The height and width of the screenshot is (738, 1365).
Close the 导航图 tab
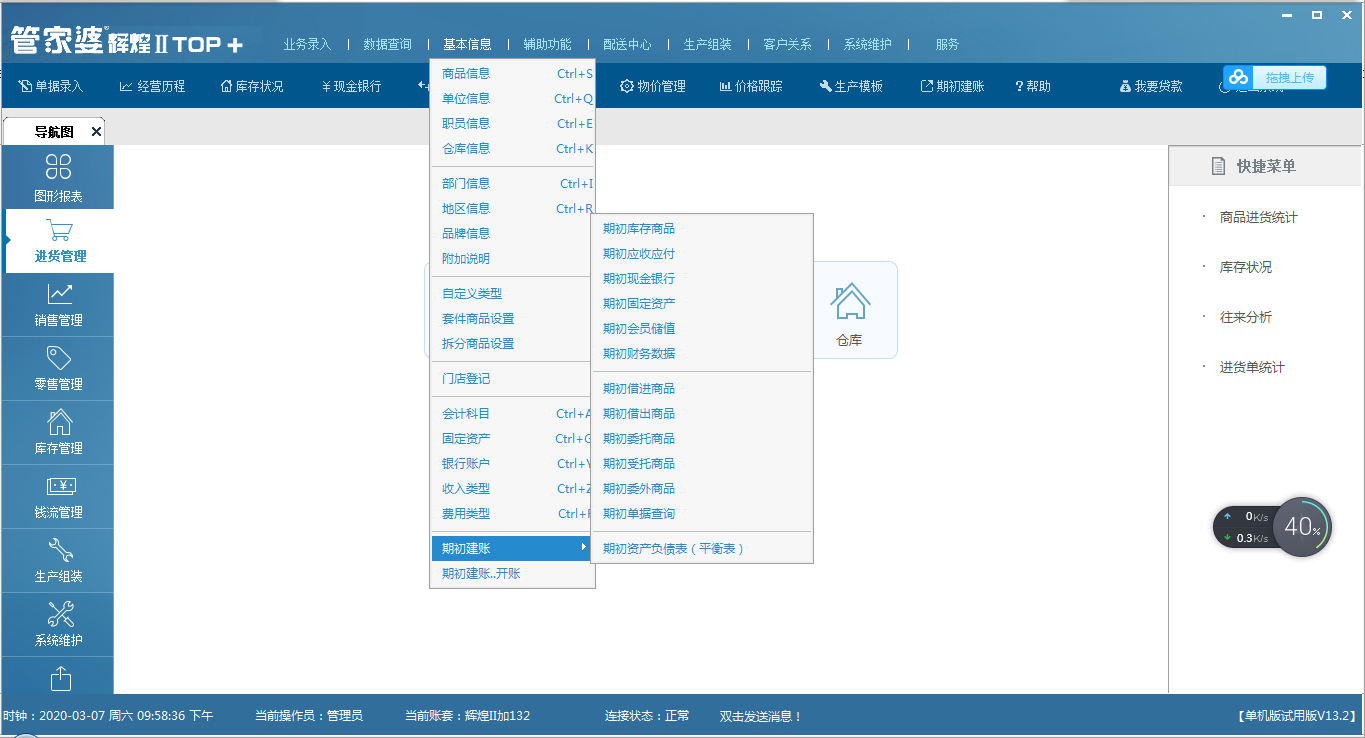[96, 131]
